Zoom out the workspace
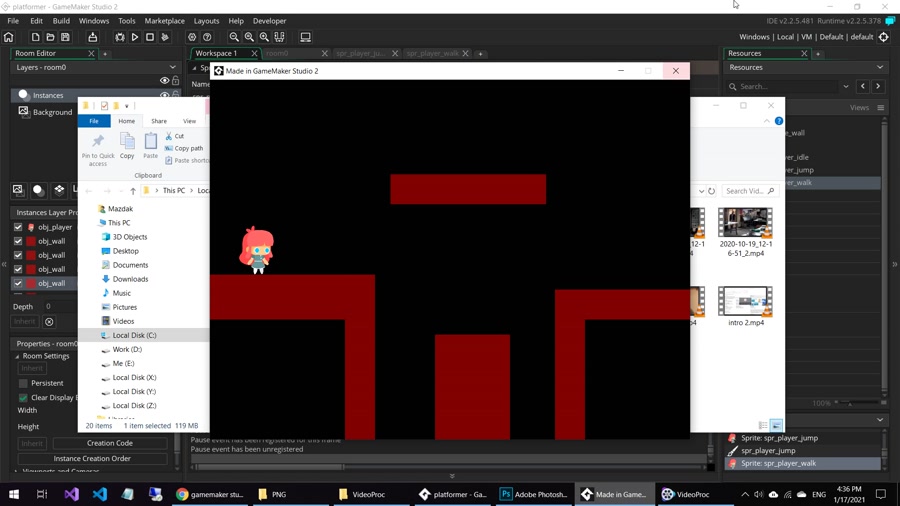 pos(234,37)
